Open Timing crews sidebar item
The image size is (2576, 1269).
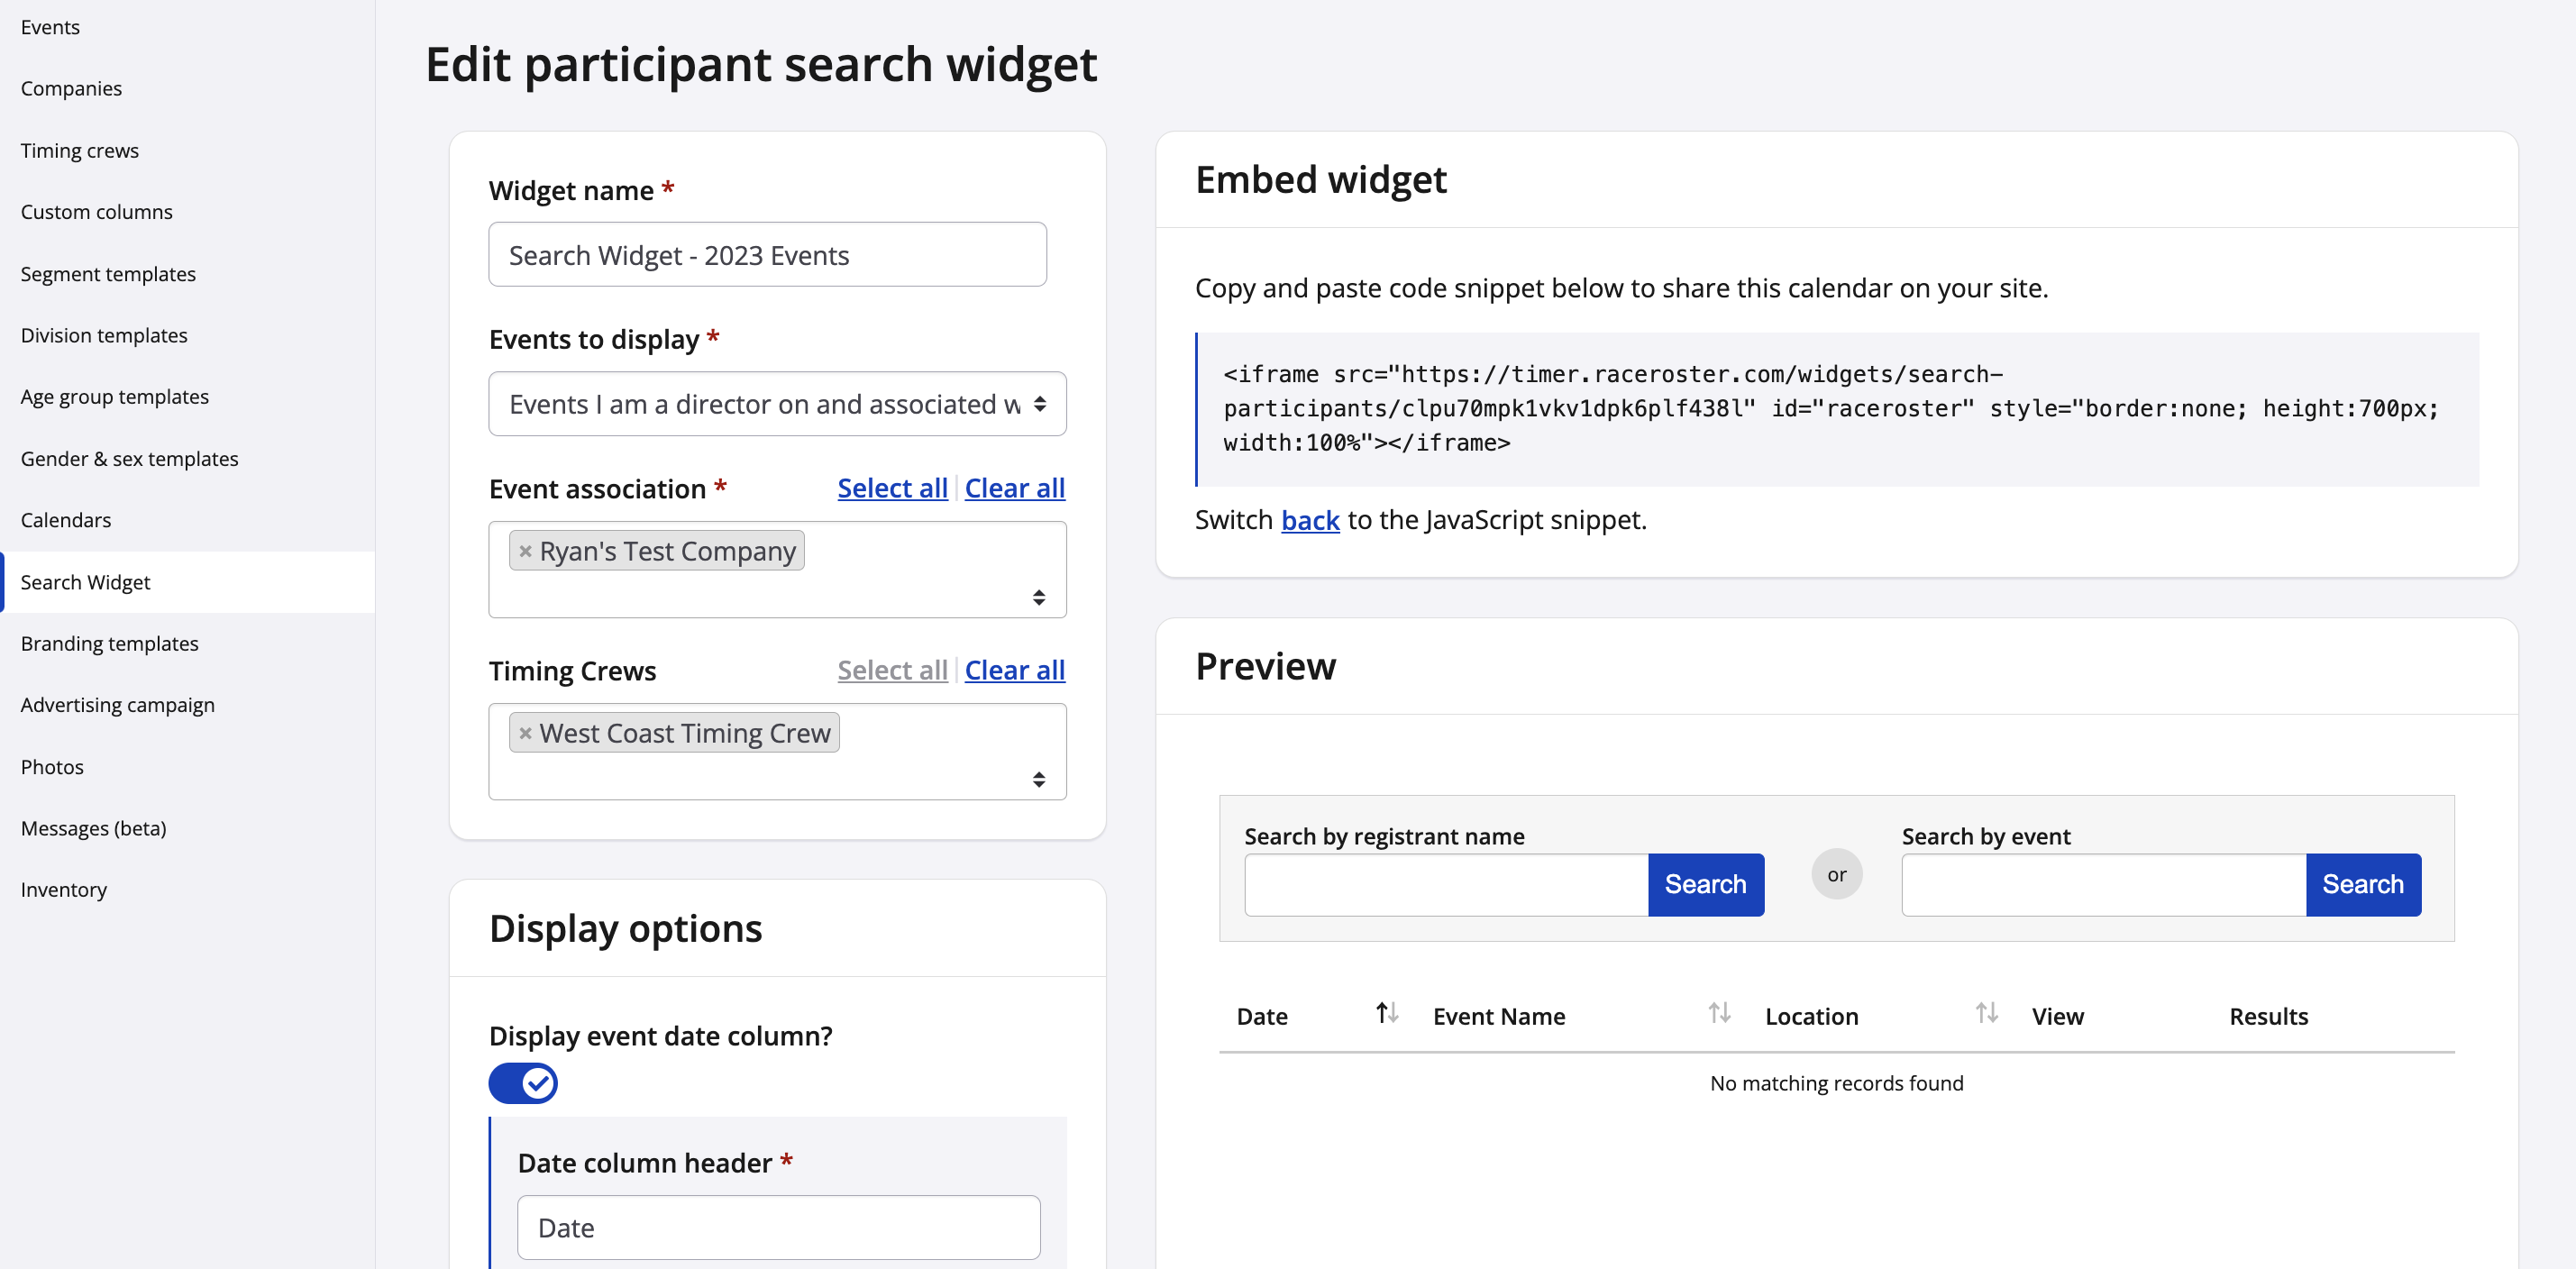point(80,150)
